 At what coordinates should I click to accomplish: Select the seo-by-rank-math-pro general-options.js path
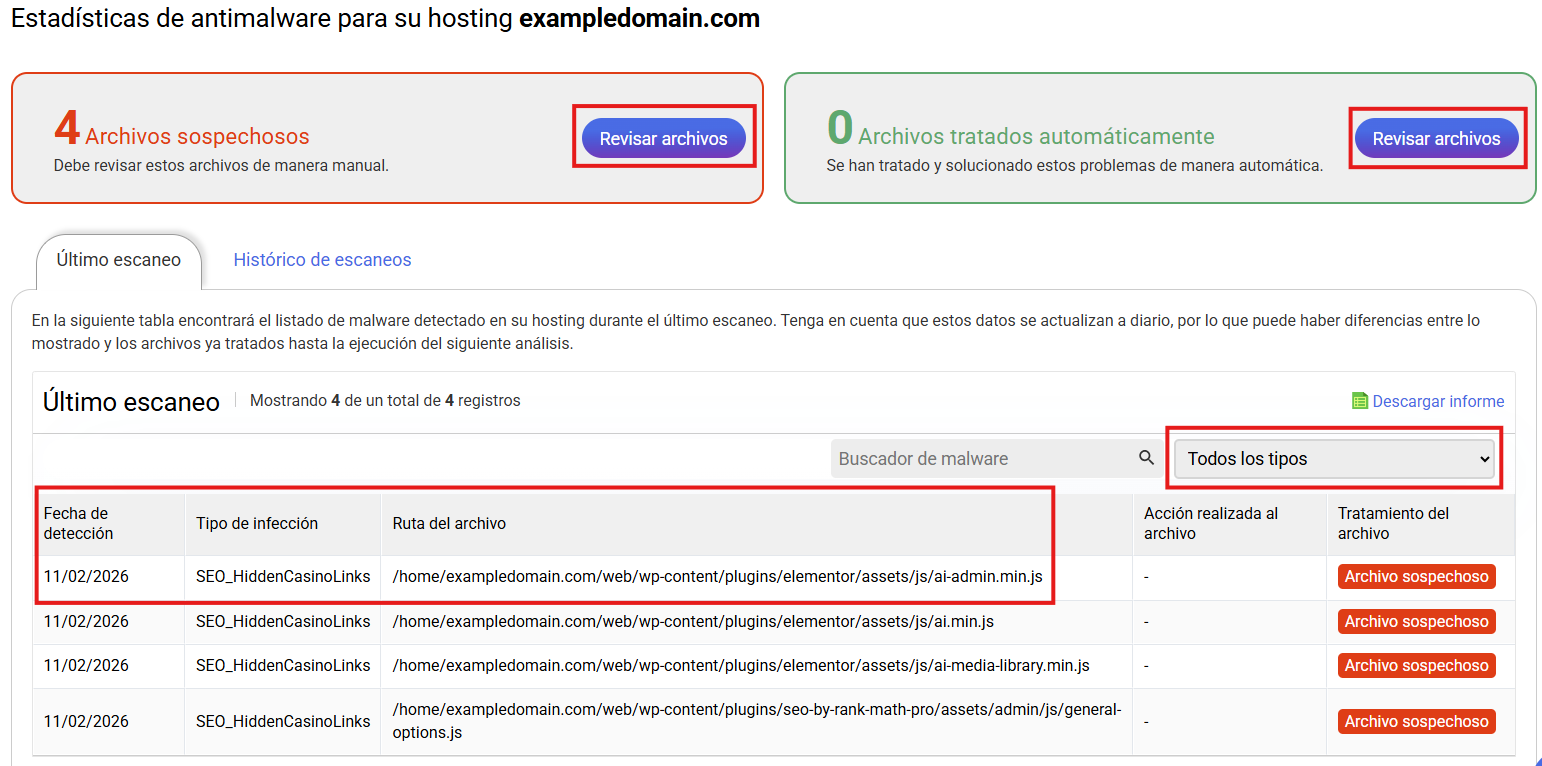point(756,721)
